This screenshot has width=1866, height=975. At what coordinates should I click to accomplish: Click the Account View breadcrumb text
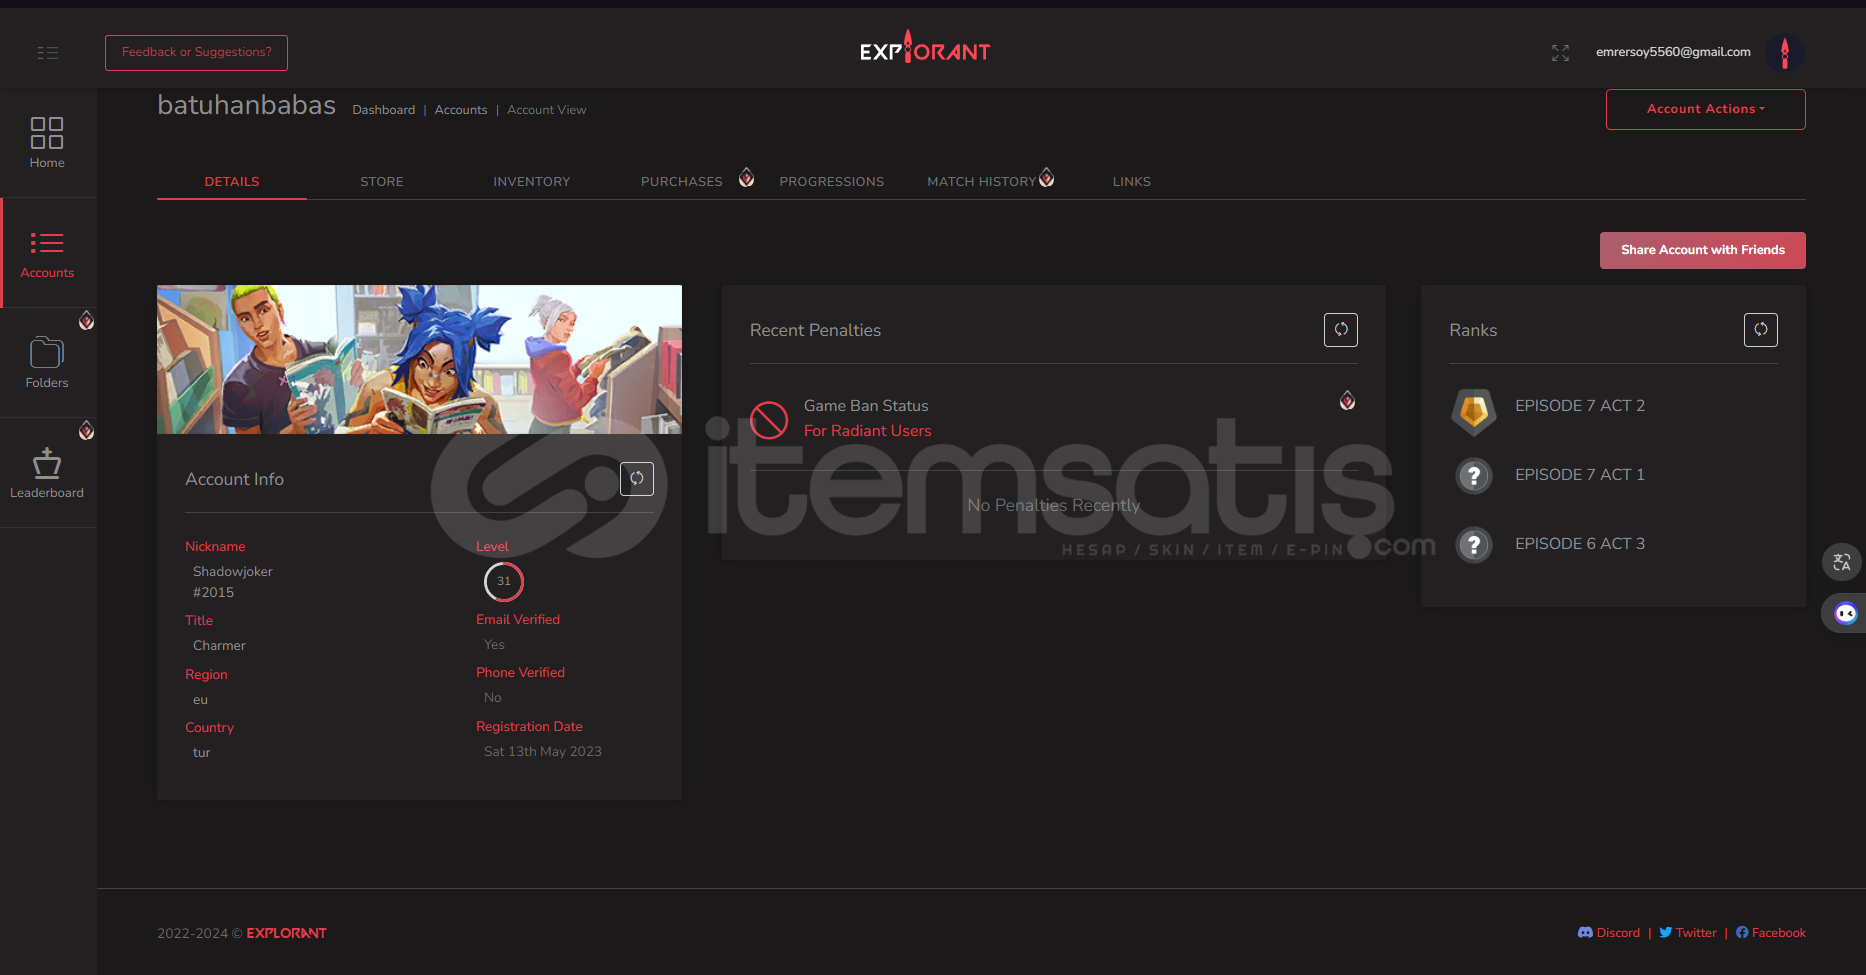point(547,110)
